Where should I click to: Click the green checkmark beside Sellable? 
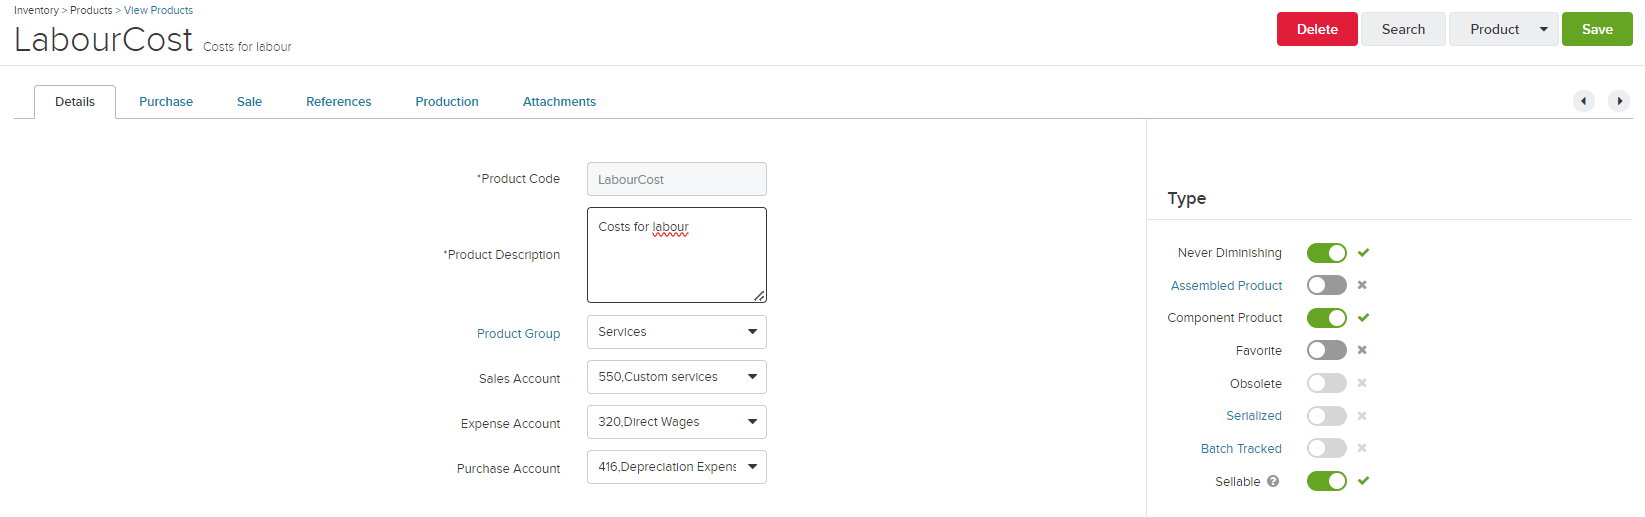1363,481
